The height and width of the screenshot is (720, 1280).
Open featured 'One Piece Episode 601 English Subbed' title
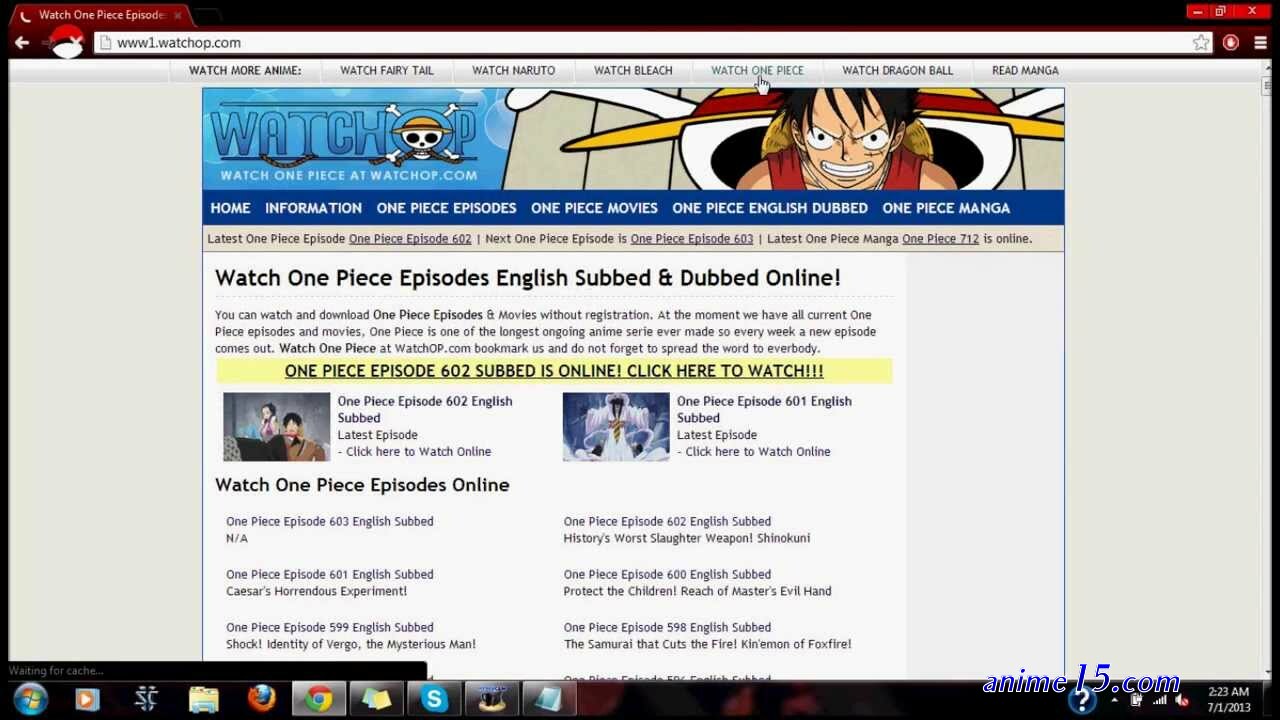(x=764, y=409)
